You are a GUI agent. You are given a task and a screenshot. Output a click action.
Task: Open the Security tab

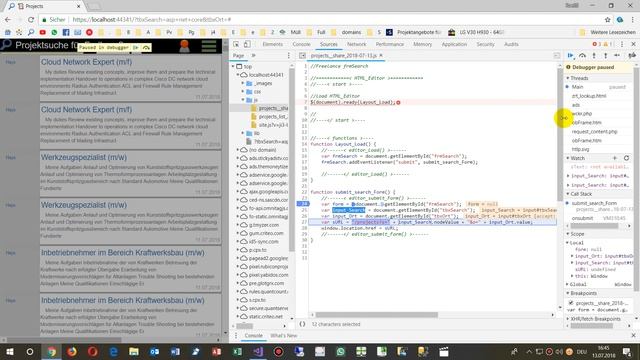coord(485,44)
